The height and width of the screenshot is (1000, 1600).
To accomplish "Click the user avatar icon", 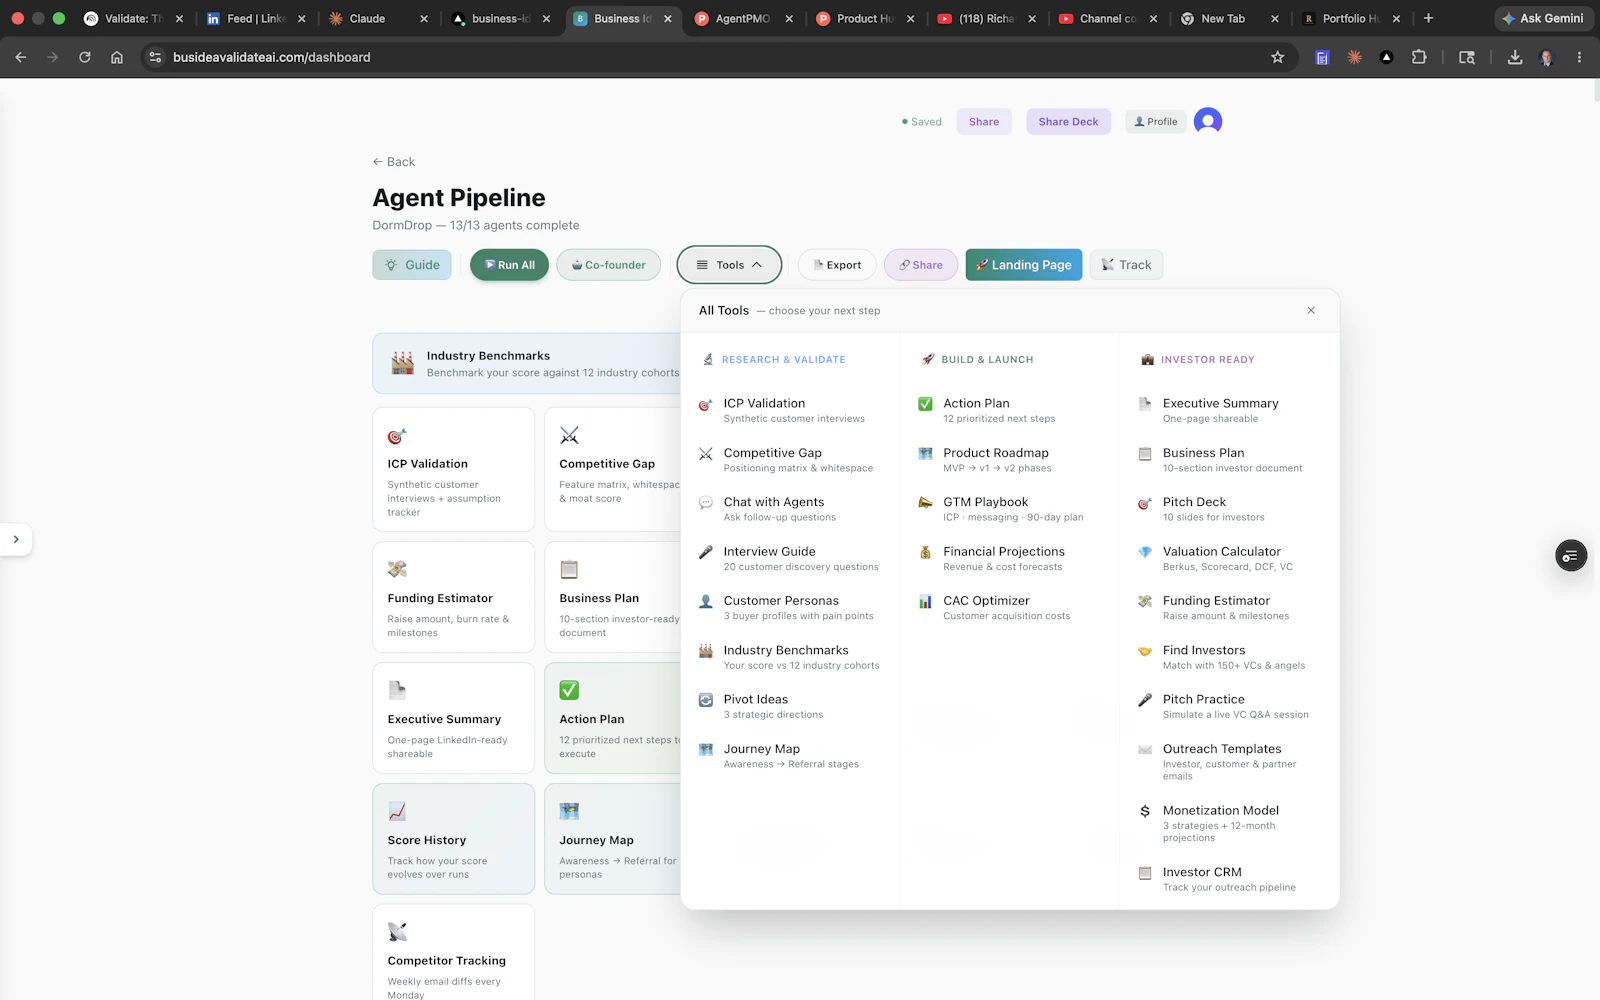I will [1208, 121].
